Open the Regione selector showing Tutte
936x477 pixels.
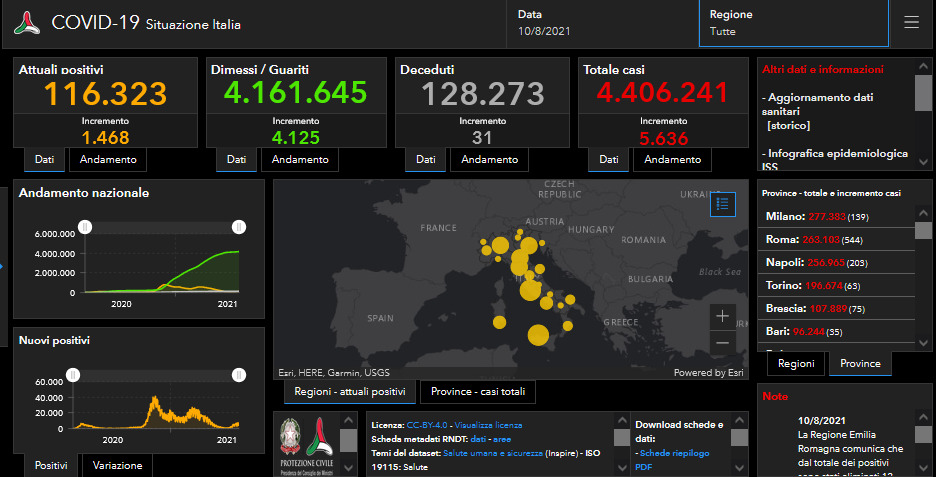click(792, 24)
